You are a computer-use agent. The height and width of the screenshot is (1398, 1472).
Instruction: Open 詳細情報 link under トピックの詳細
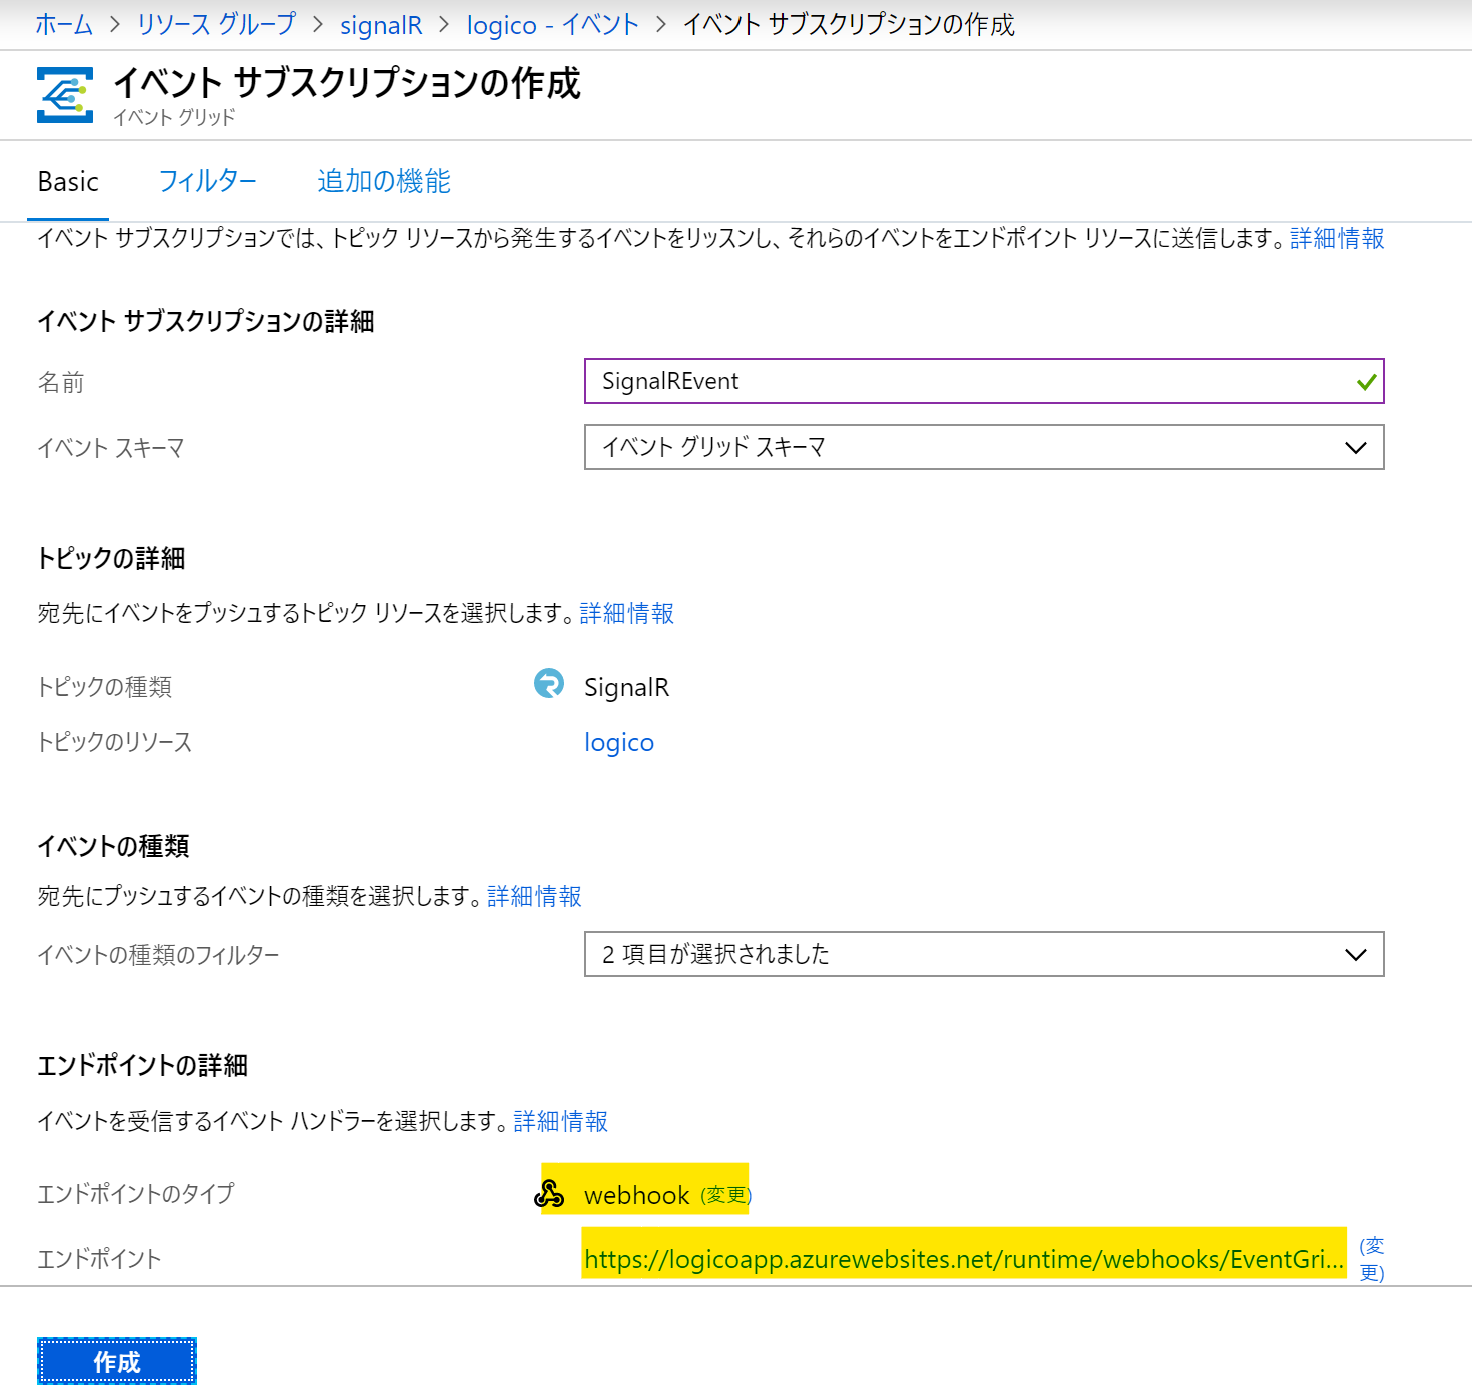pos(626,613)
